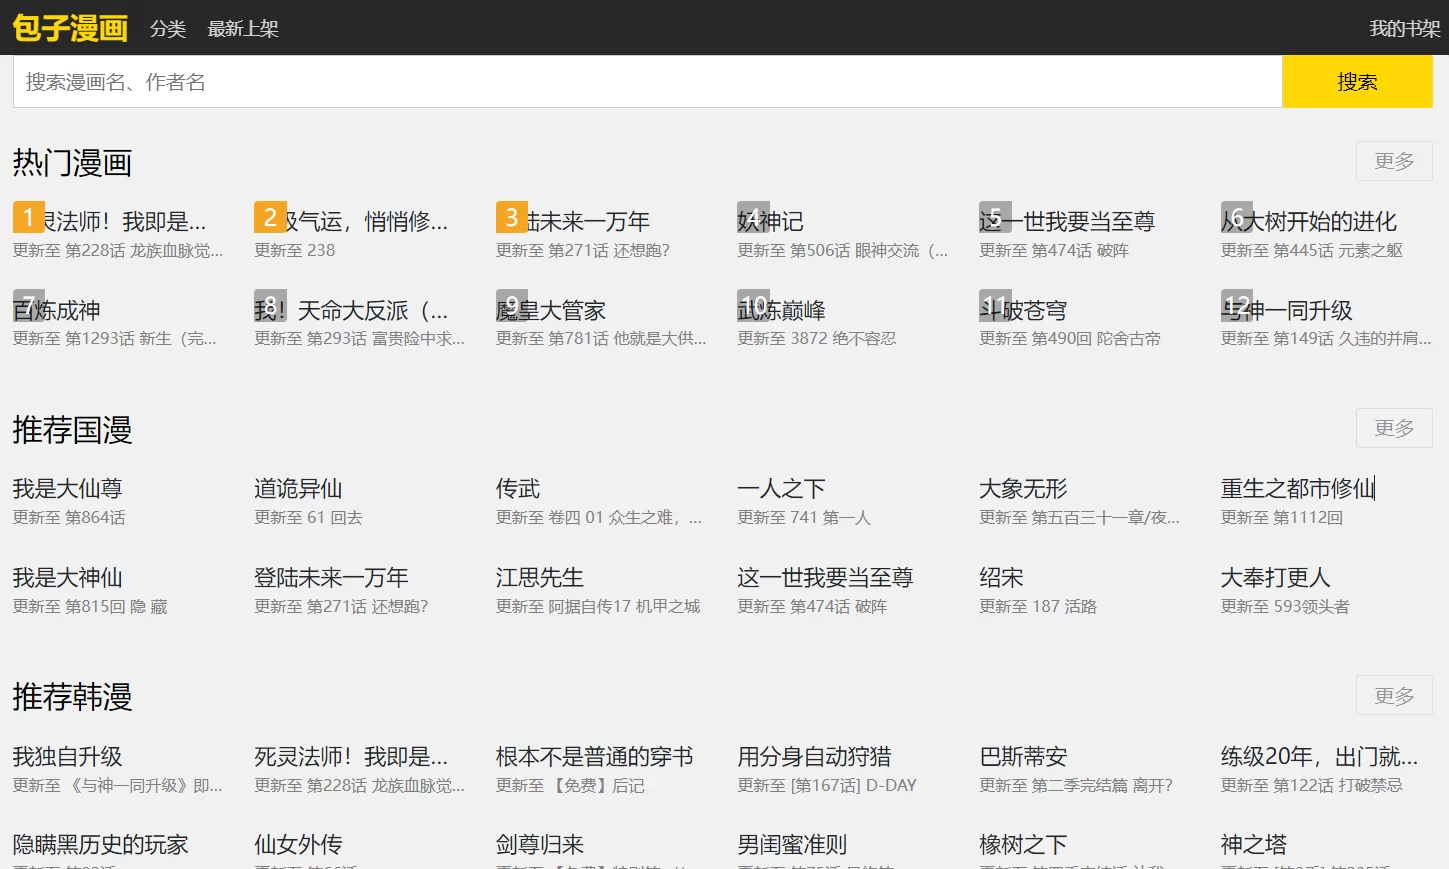This screenshot has width=1449, height=869.
Task: Click the orange rank 2 badge
Action: point(270,217)
